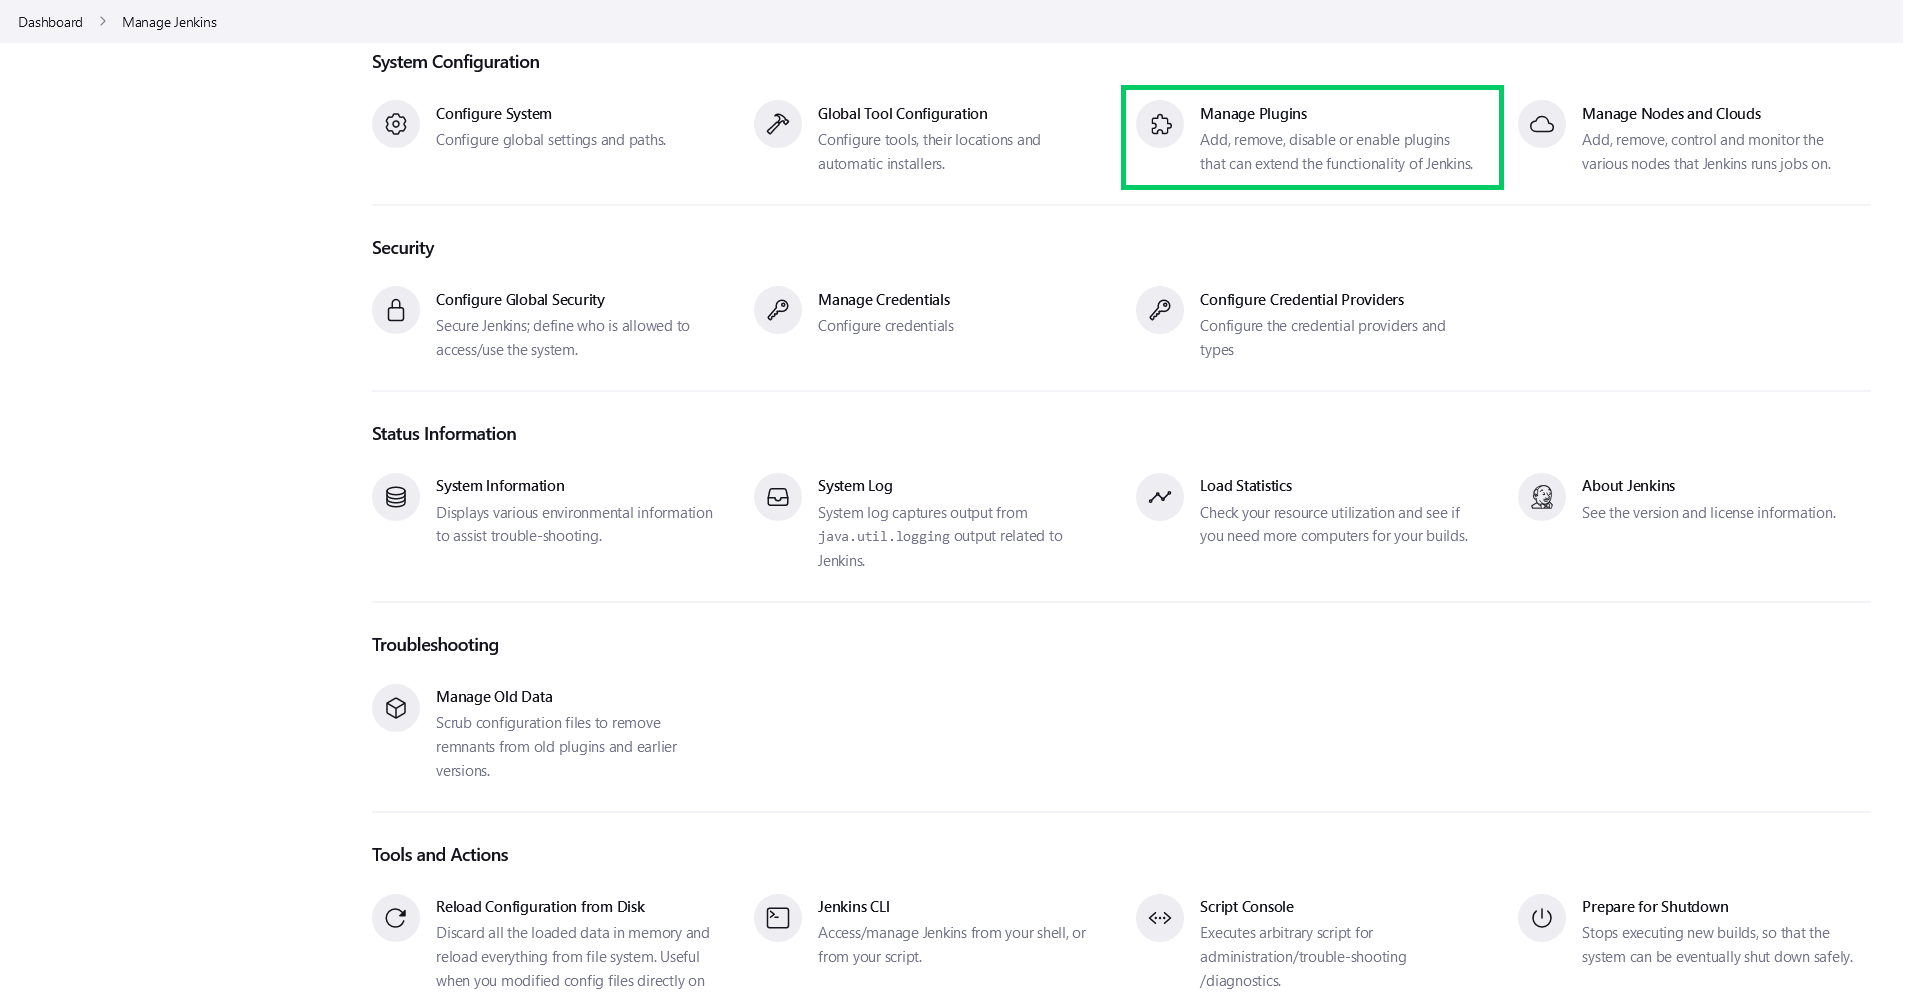Open Configure Credential Providers title link
This screenshot has height=995, width=1920.
click(x=1302, y=300)
